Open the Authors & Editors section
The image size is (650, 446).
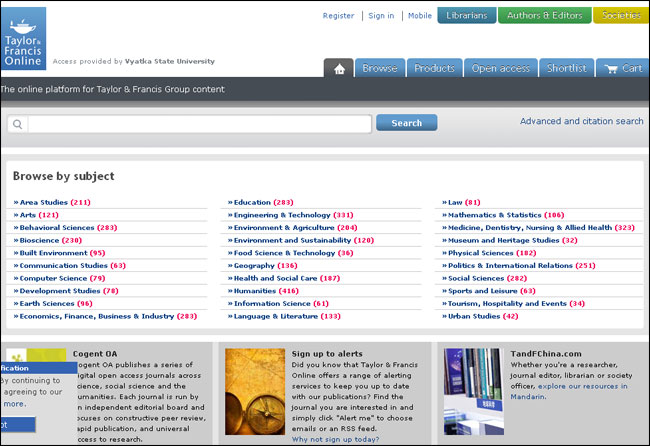click(545, 15)
